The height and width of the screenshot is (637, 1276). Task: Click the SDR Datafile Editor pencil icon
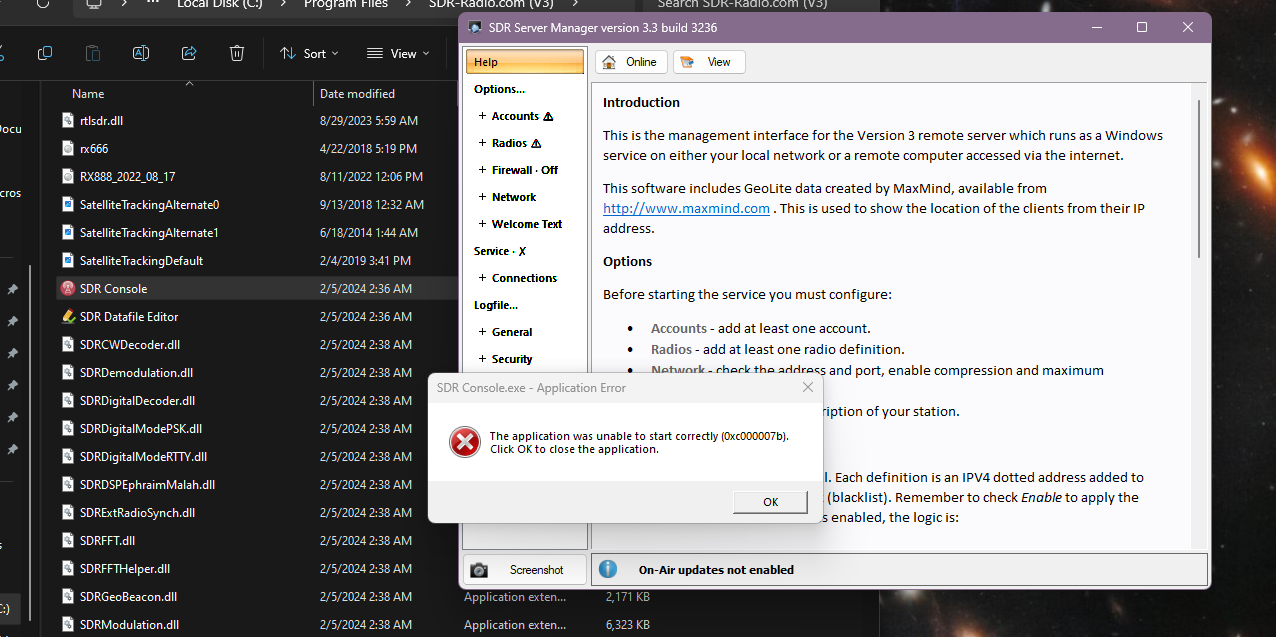[x=66, y=316]
